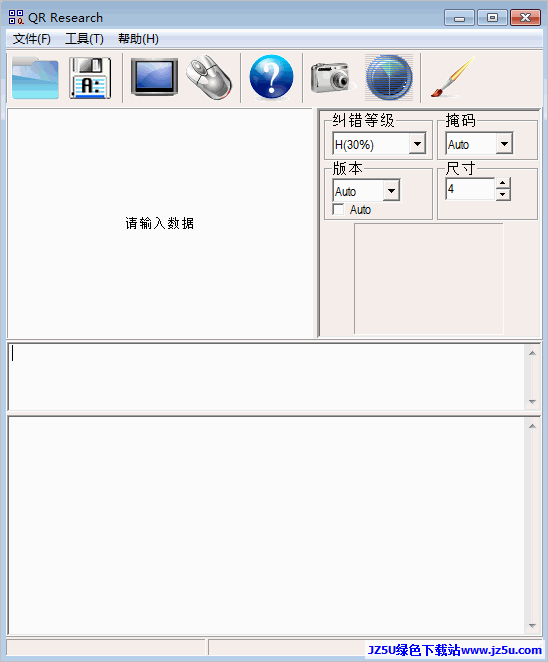Click up arrow of lower pane scrollbar
This screenshot has width=548, height=662.
(532, 426)
